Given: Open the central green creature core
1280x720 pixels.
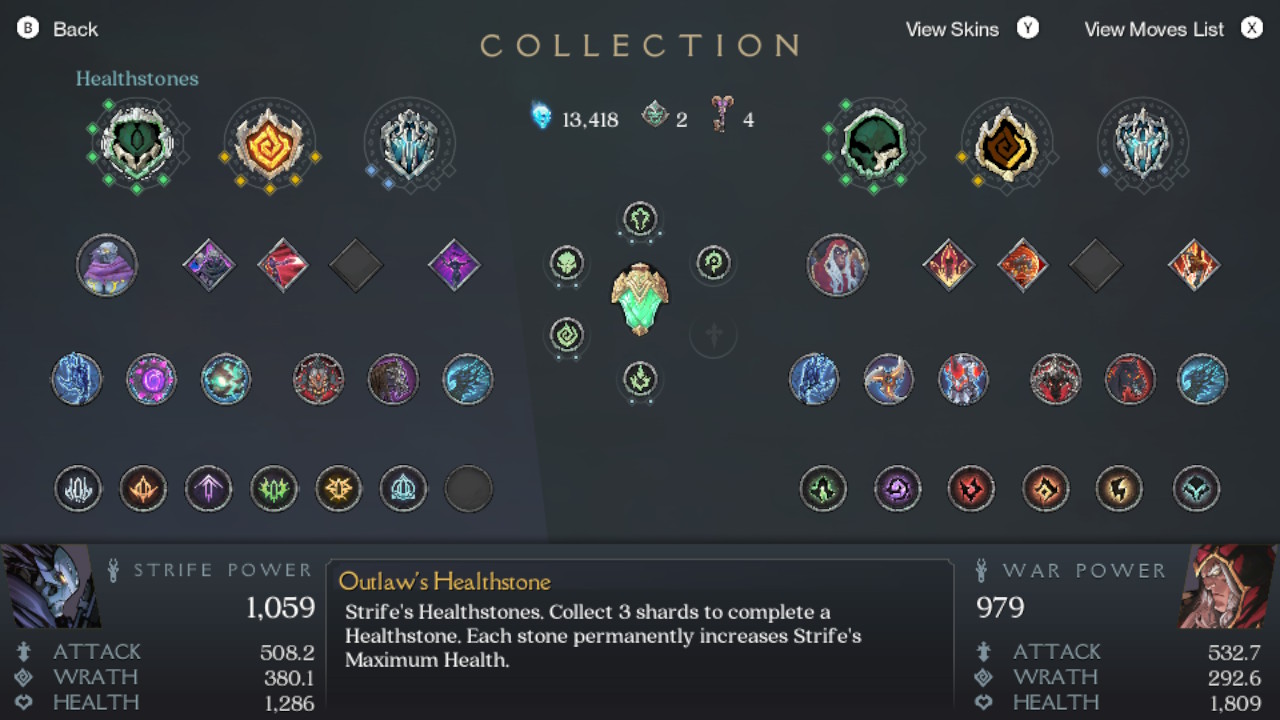Looking at the screenshot, I should point(640,298).
